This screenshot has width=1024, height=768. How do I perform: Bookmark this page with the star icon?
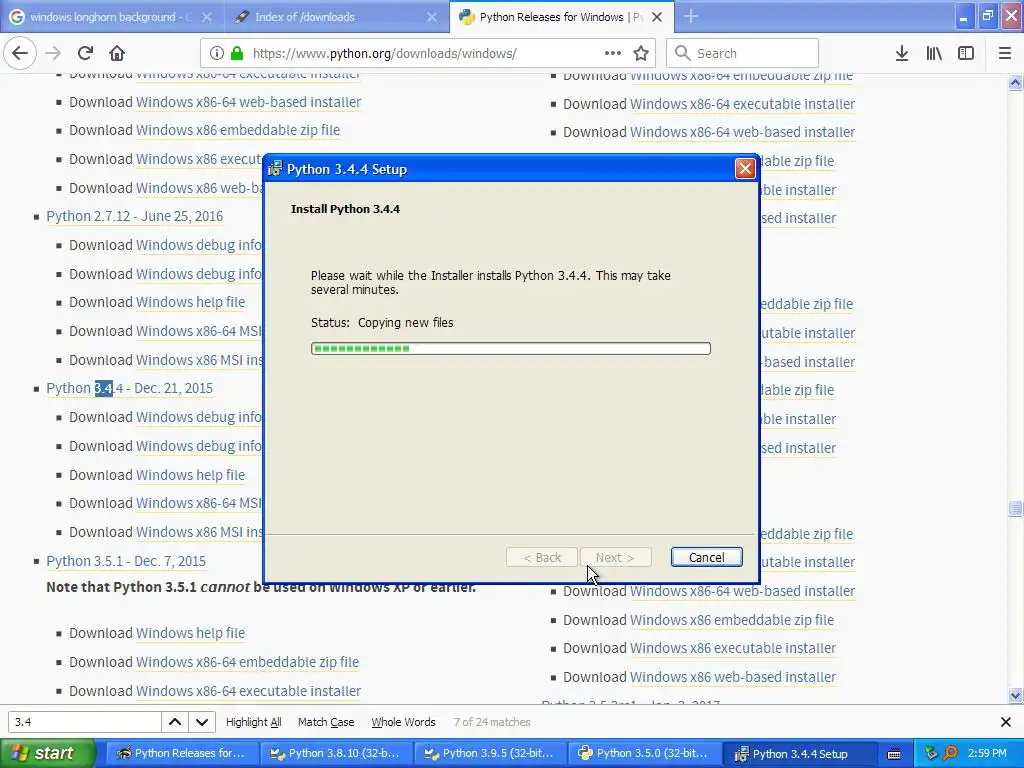[x=641, y=53]
